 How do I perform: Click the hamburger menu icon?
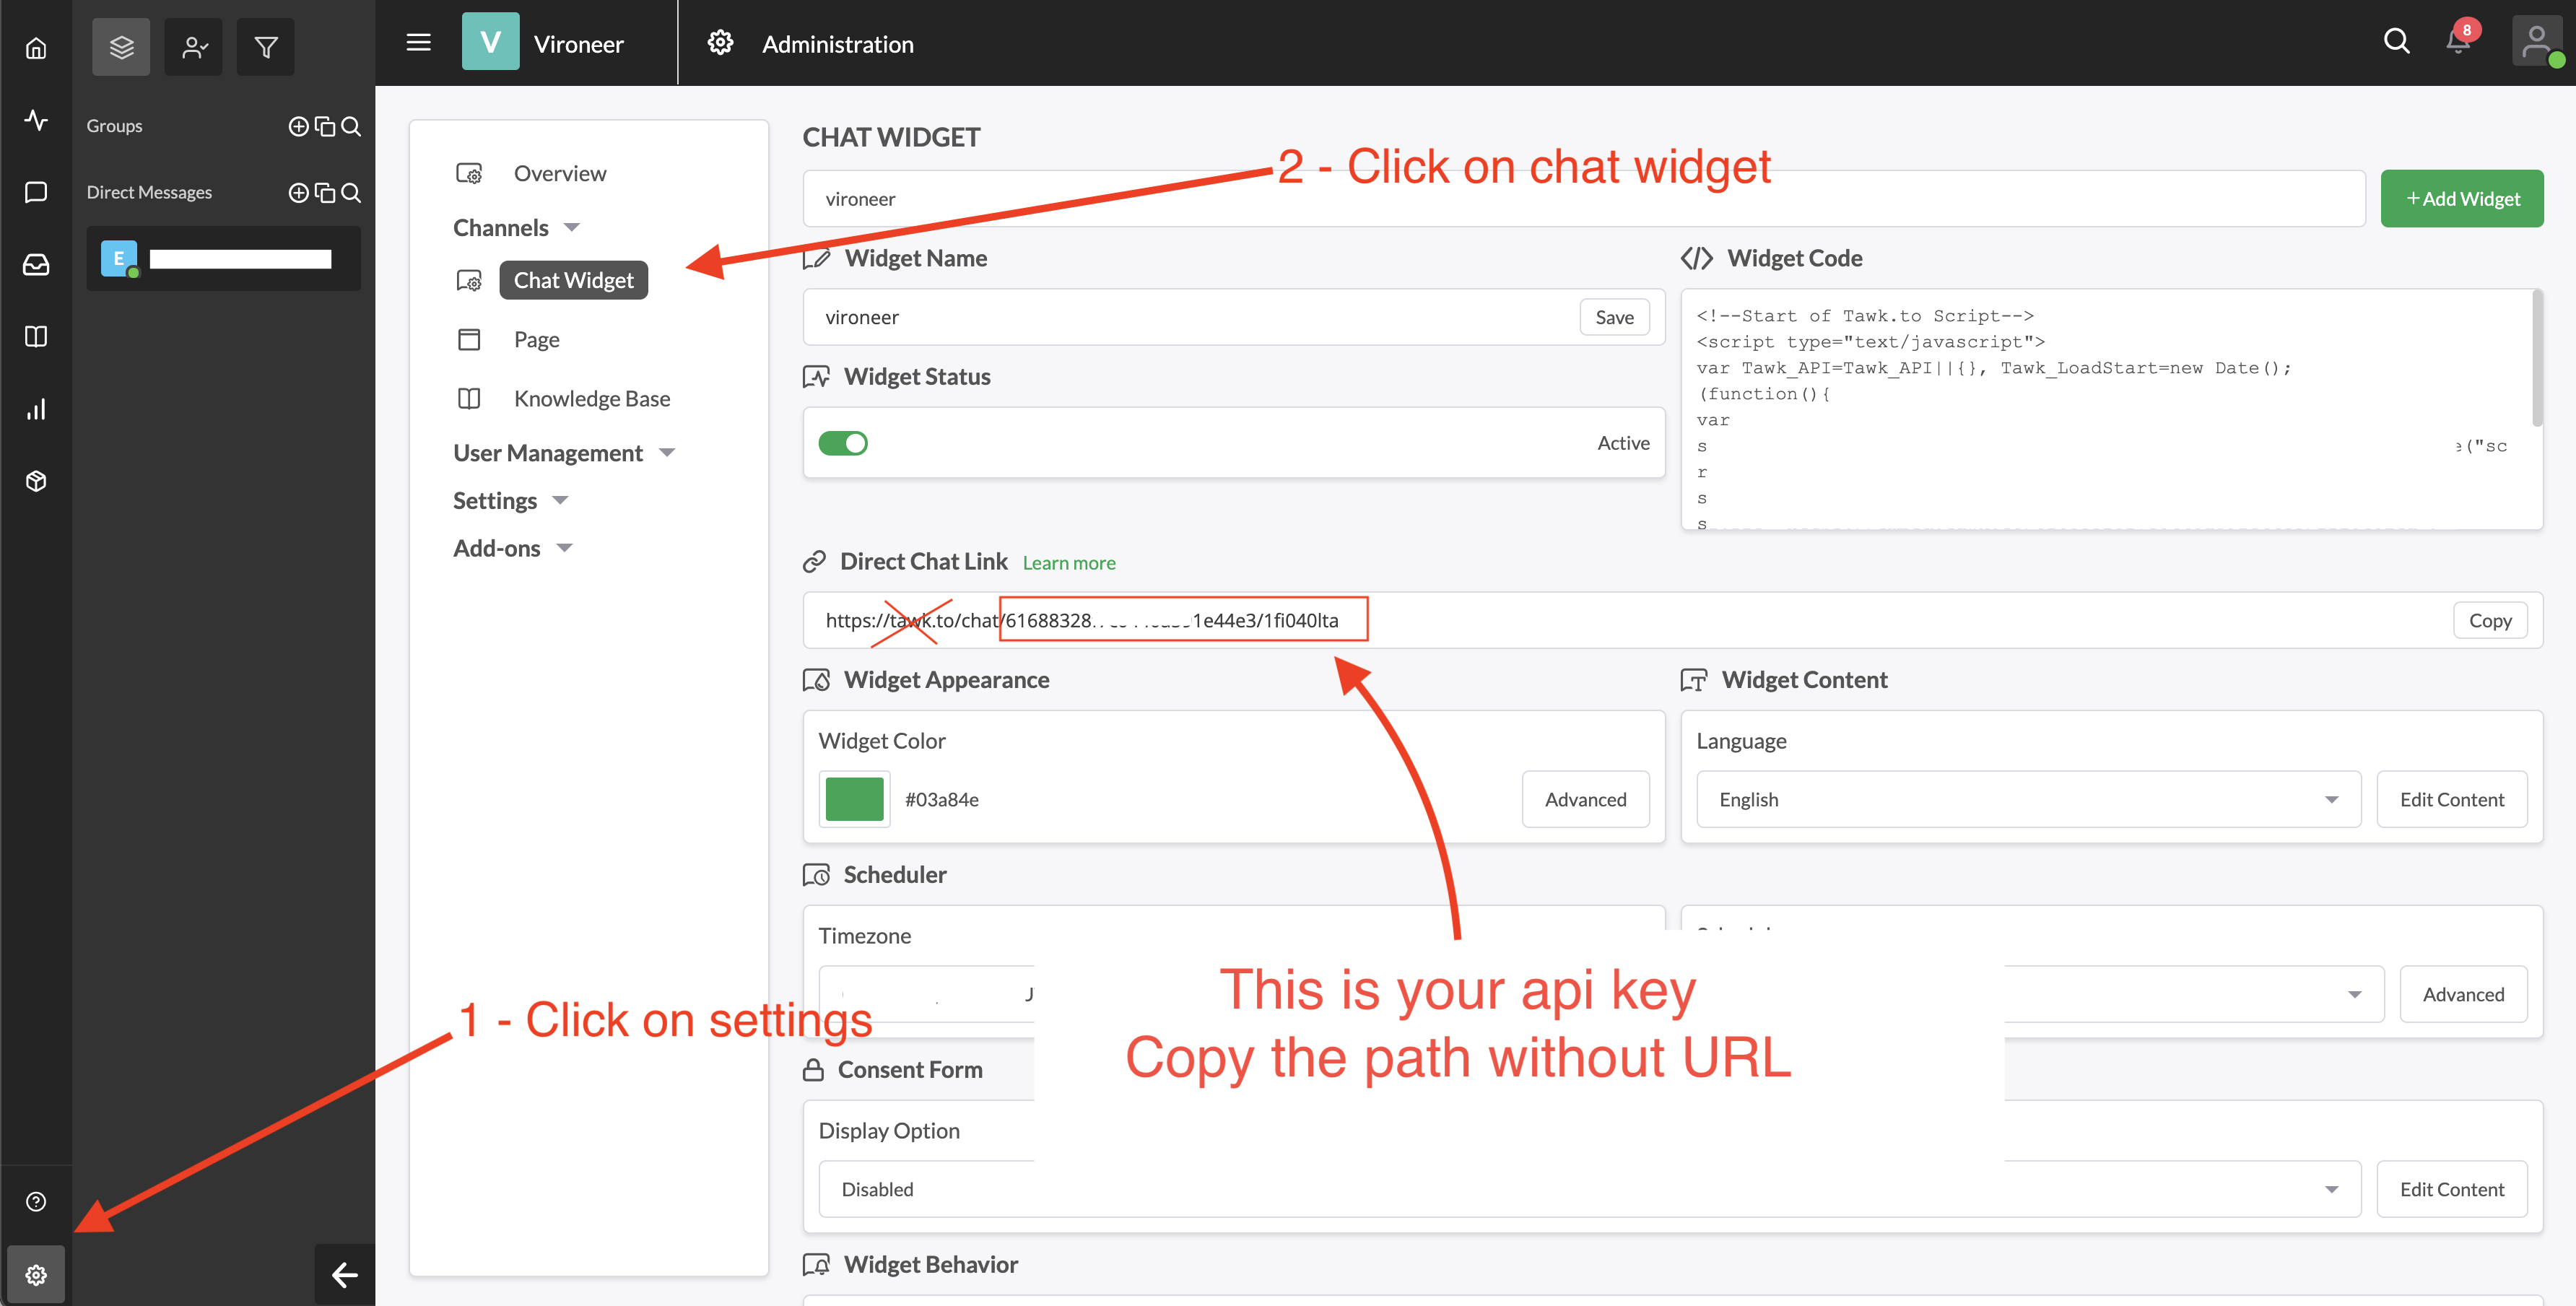[x=418, y=43]
